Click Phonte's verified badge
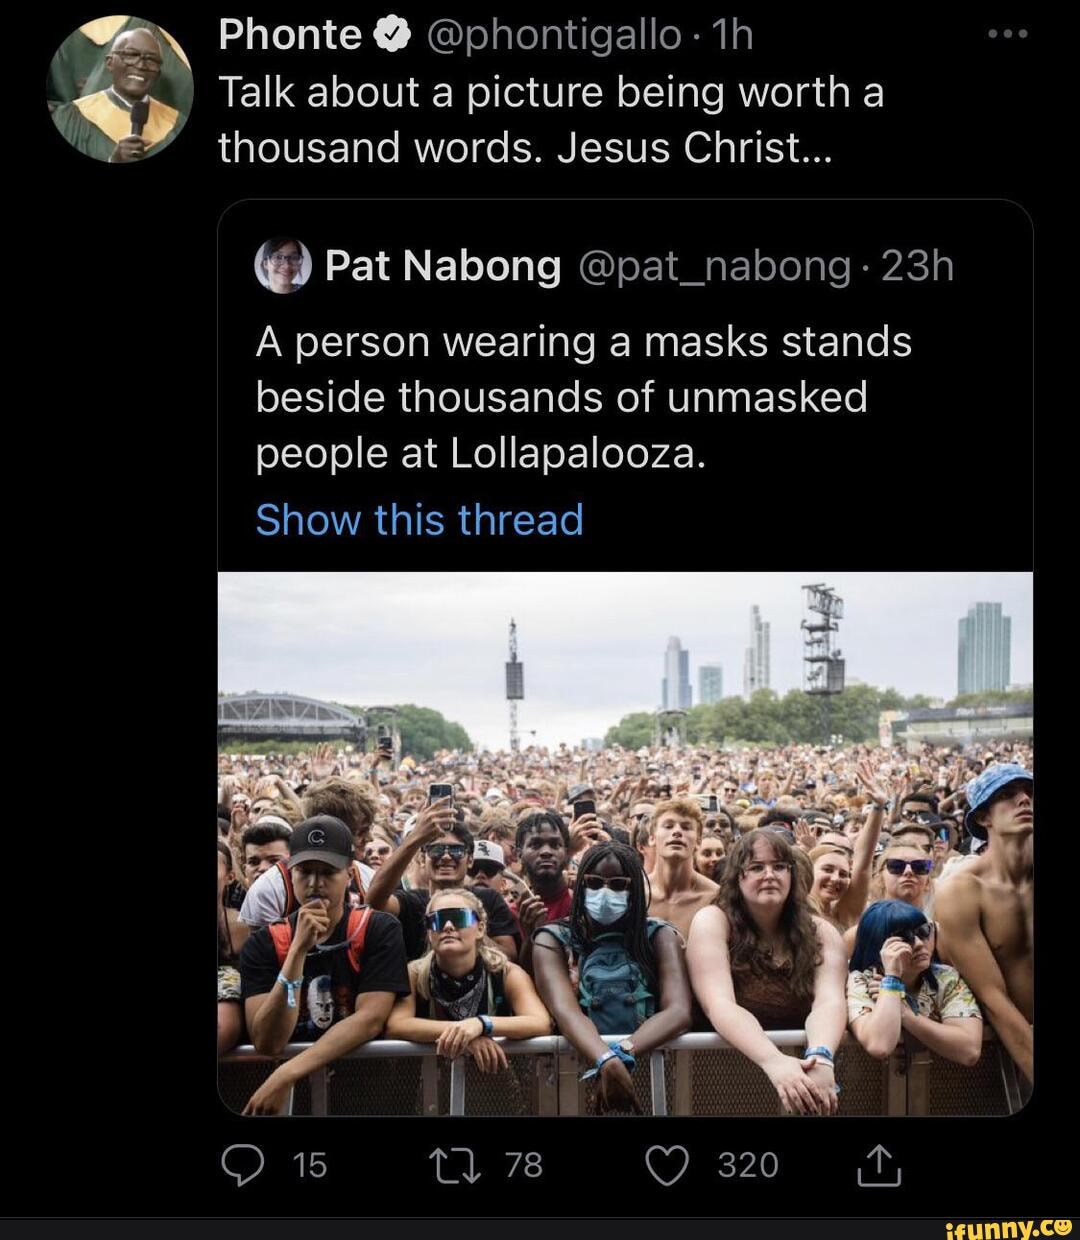The height and width of the screenshot is (1240, 1080). pyautogui.click(x=393, y=37)
